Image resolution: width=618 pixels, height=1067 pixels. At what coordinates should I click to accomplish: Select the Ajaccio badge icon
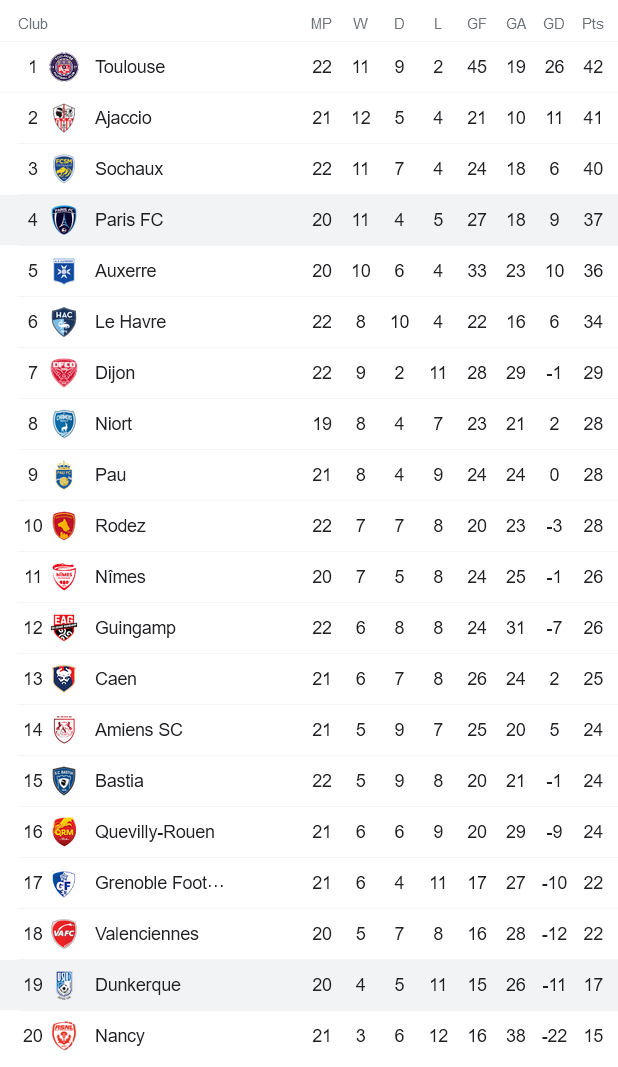tap(63, 117)
